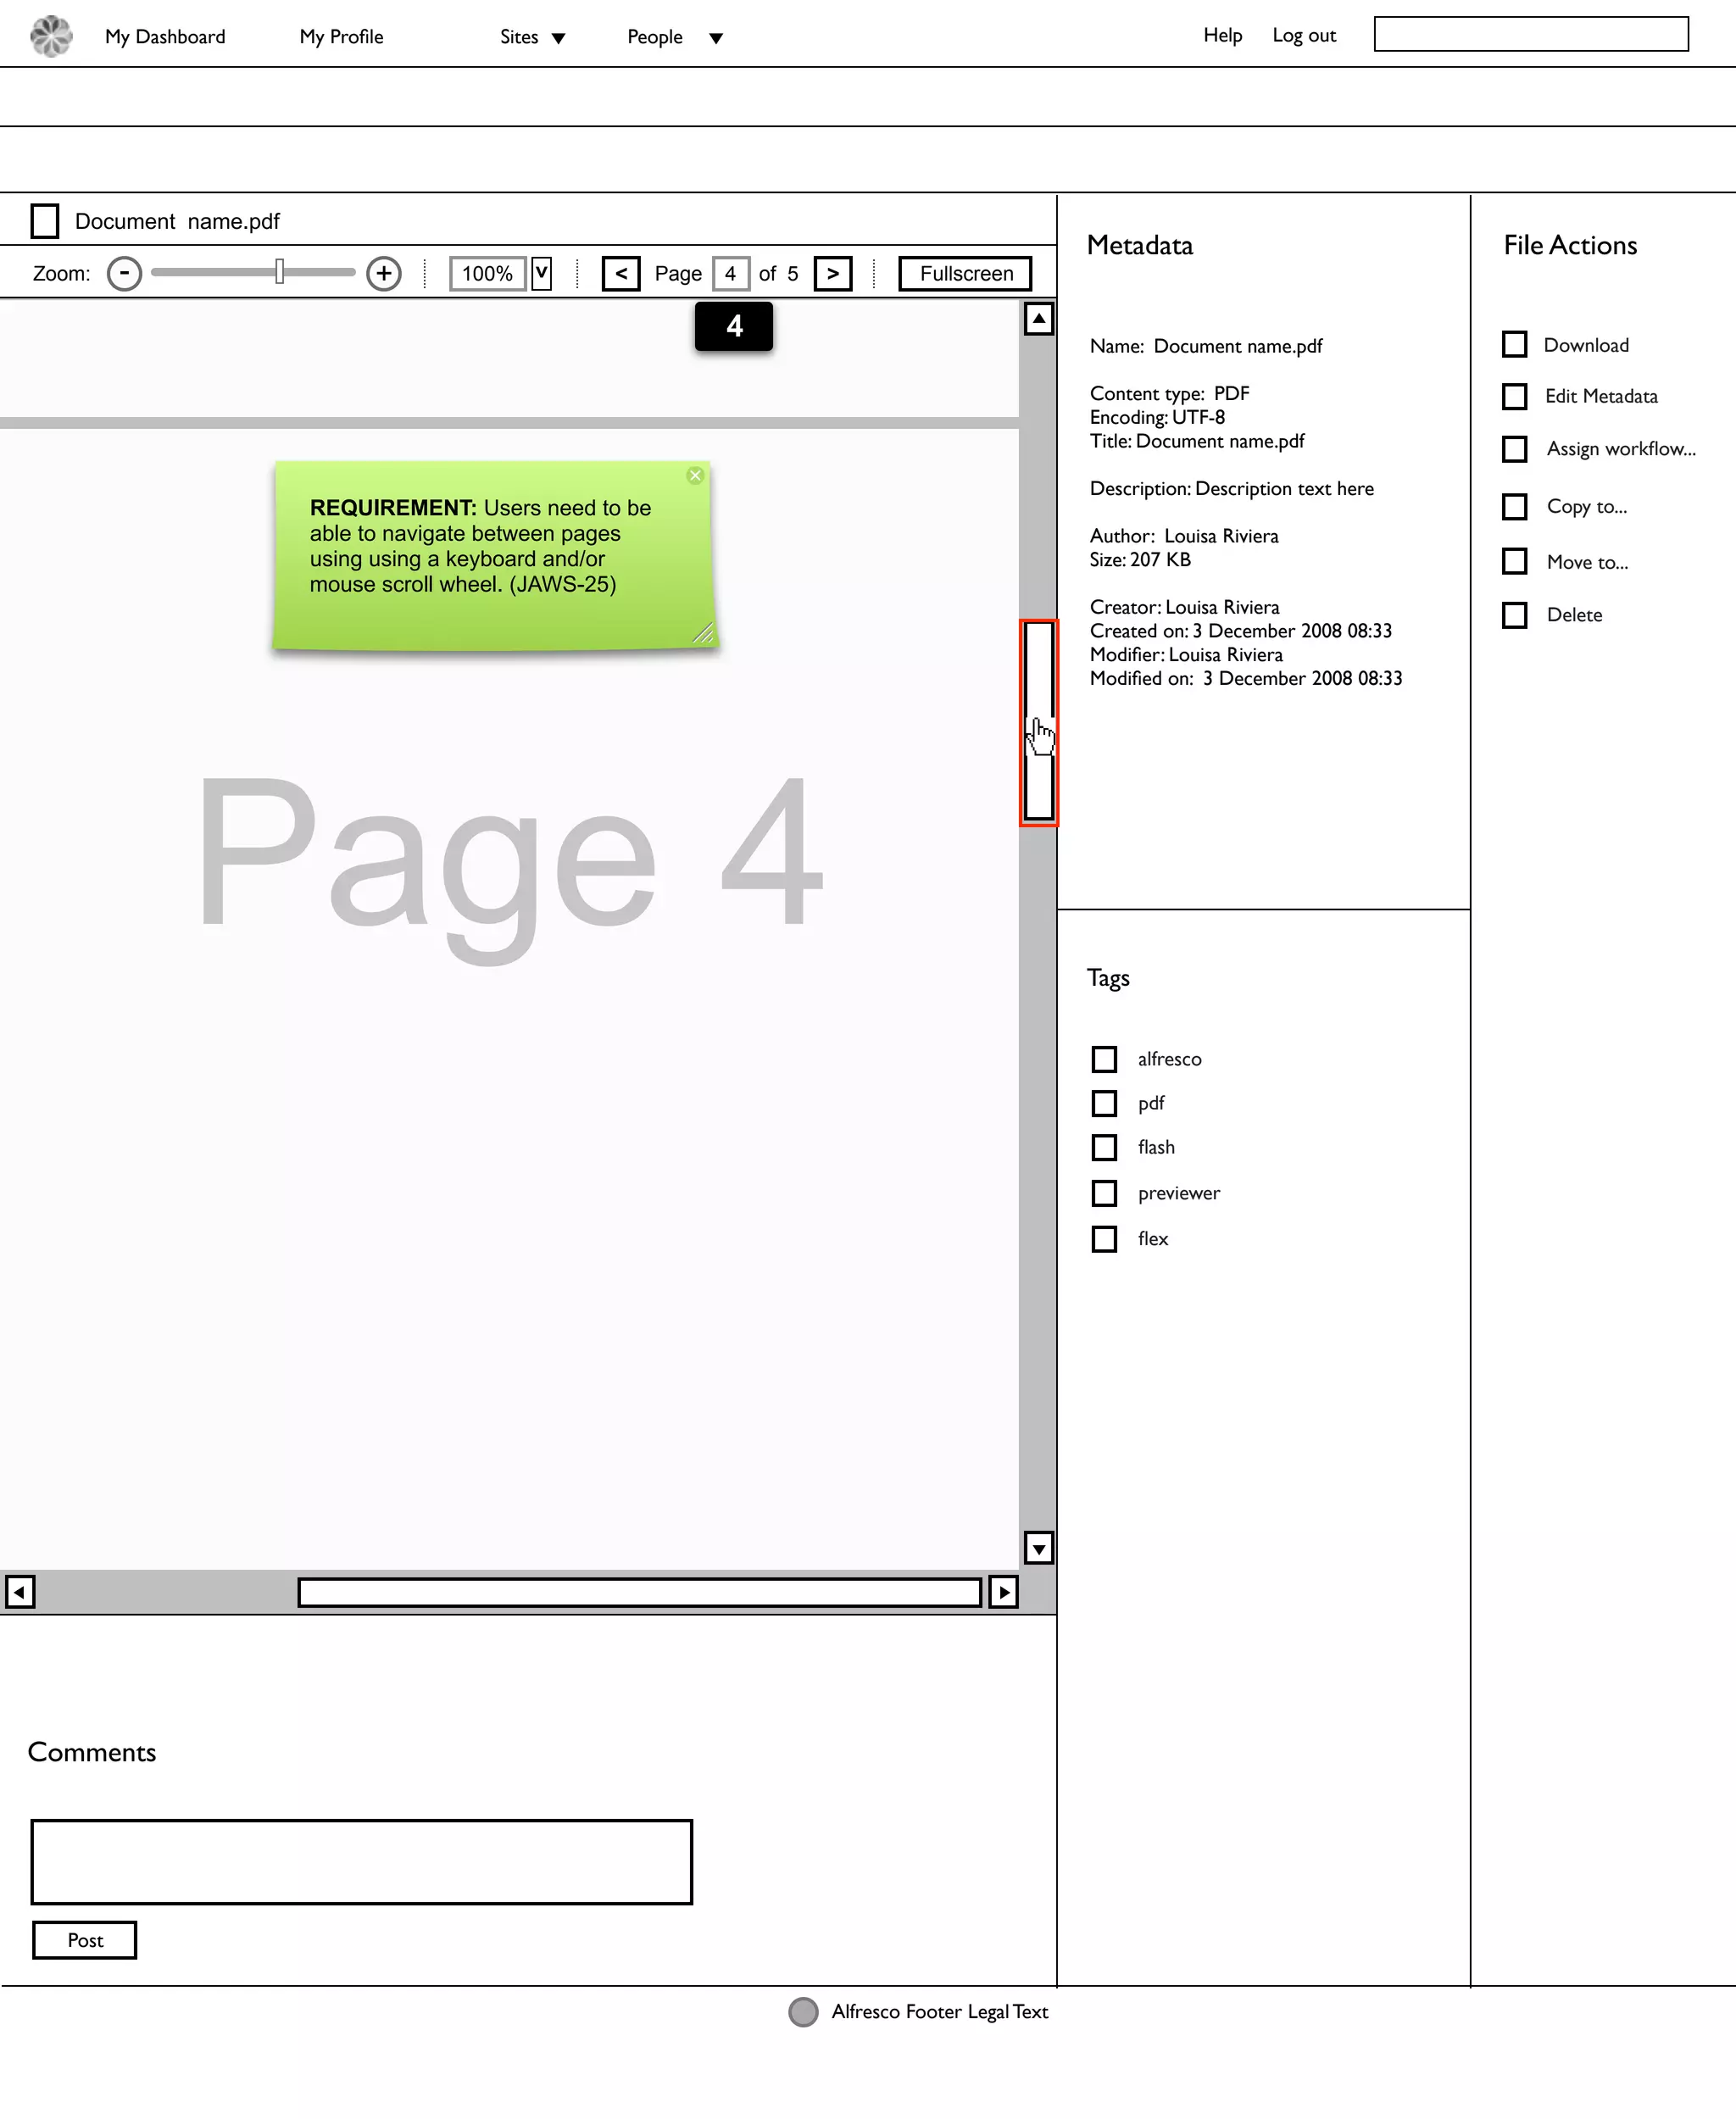This screenshot has height=2119, width=1736.
Task: Click the horizontal scroll left arrow
Action: click(19, 1591)
